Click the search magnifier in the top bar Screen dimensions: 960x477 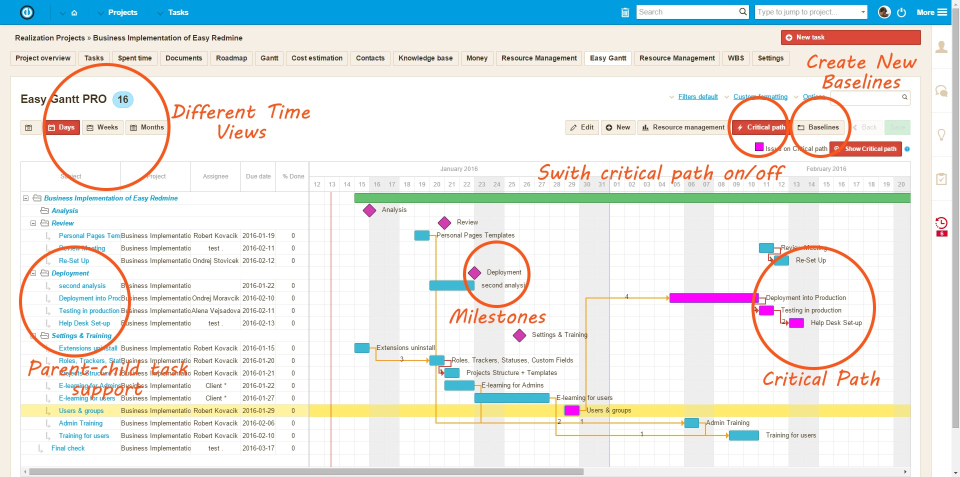(x=743, y=12)
